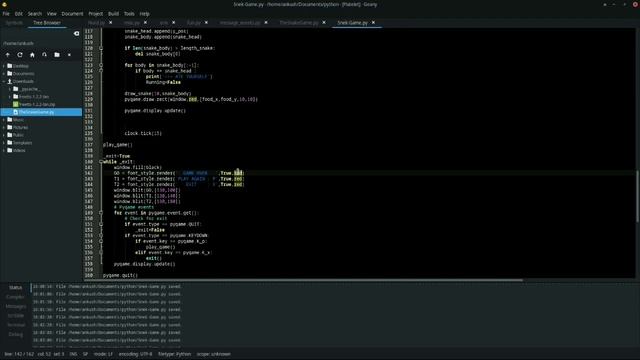
Task: Select the Tree Browser sidebar tab
Action: tap(47, 23)
